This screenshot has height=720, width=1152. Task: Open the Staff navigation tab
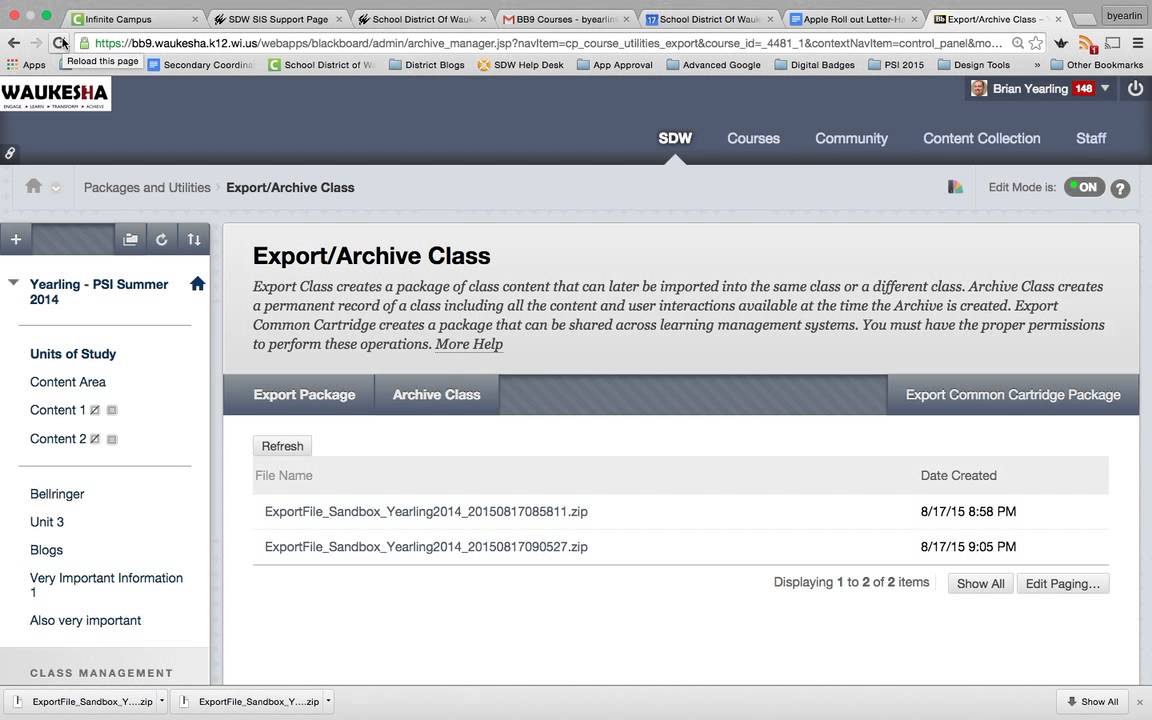click(1091, 138)
